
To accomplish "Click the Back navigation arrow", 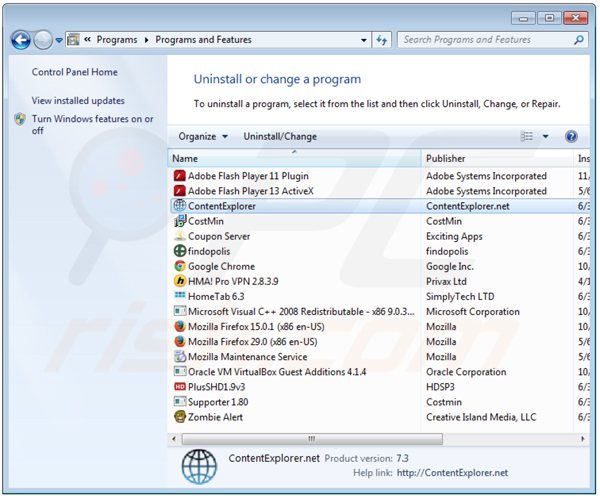I will pos(21,40).
